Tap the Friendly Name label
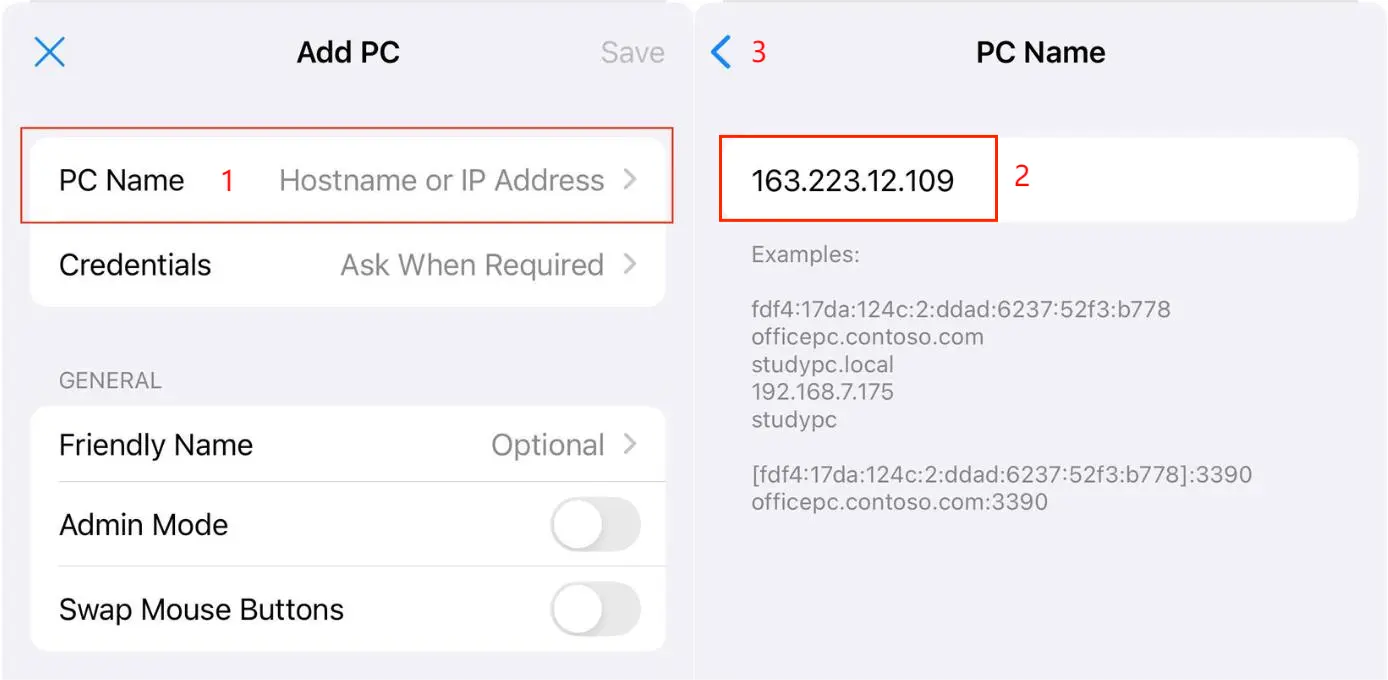Image resolution: width=1388 pixels, height=680 pixels. (156, 445)
